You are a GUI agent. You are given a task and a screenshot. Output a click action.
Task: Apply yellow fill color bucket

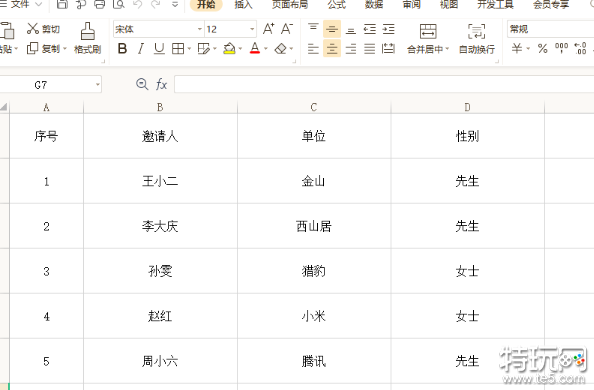229,49
